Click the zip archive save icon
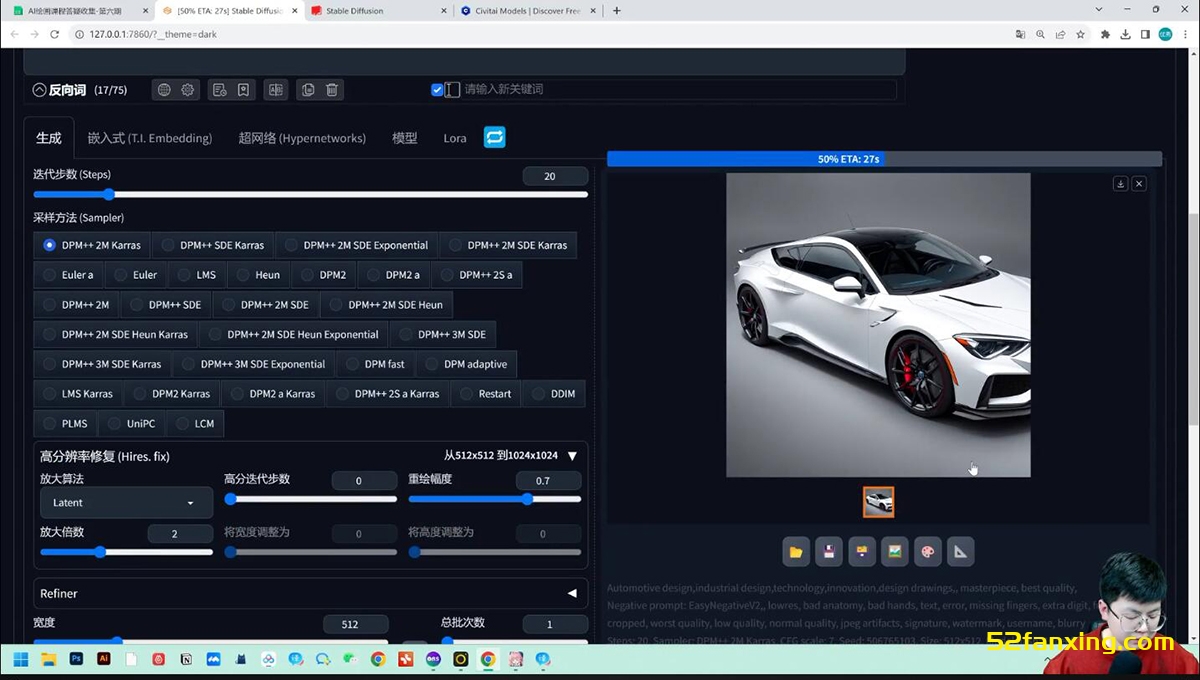The image size is (1200, 680). point(861,551)
